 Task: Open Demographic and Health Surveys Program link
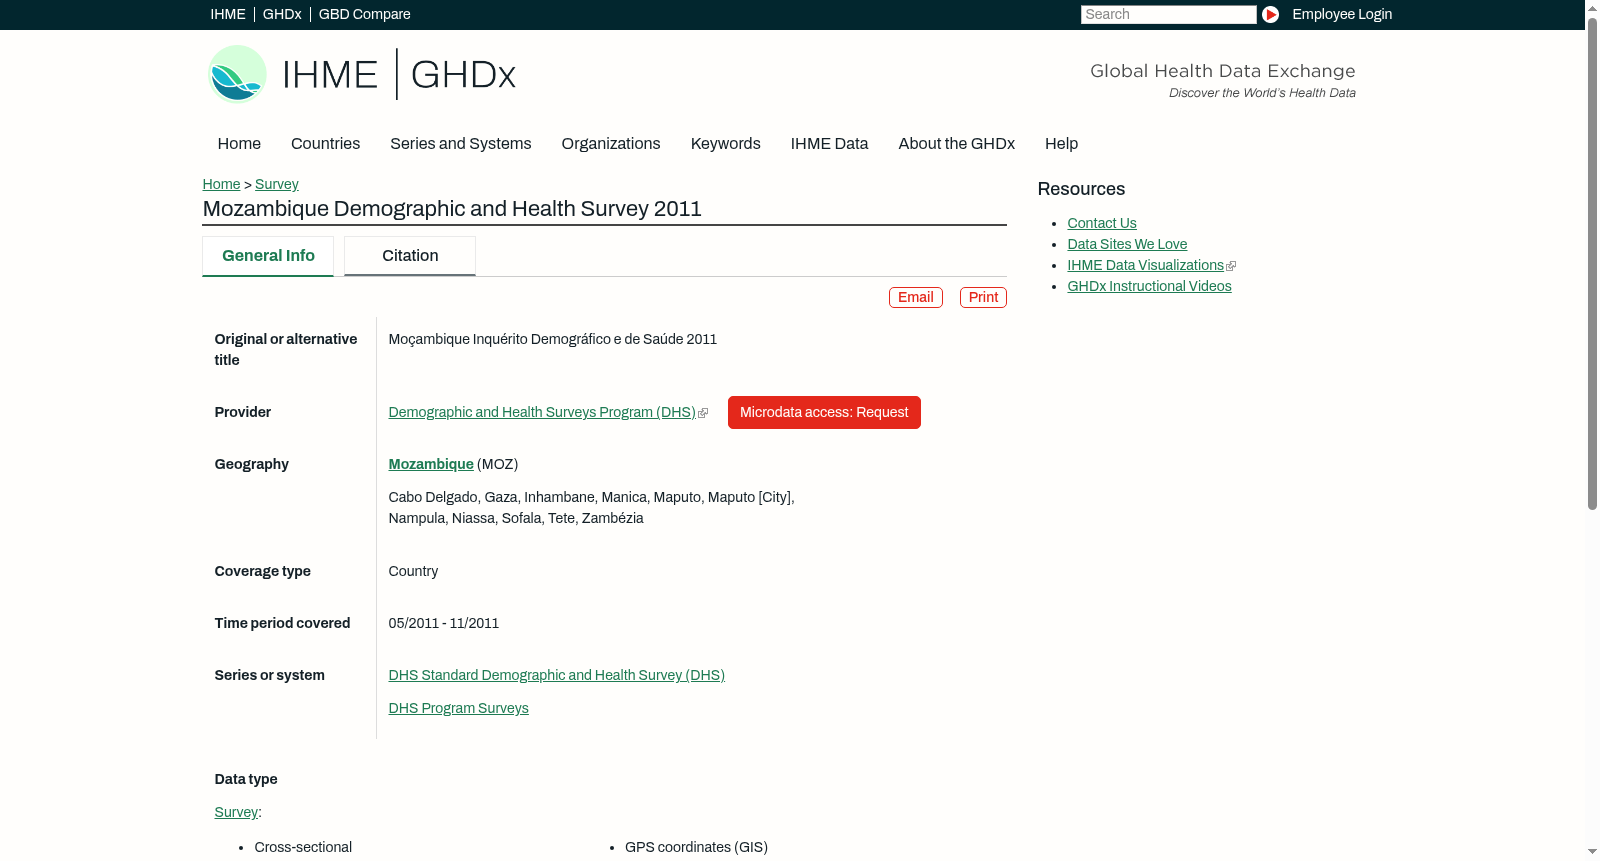click(x=542, y=412)
